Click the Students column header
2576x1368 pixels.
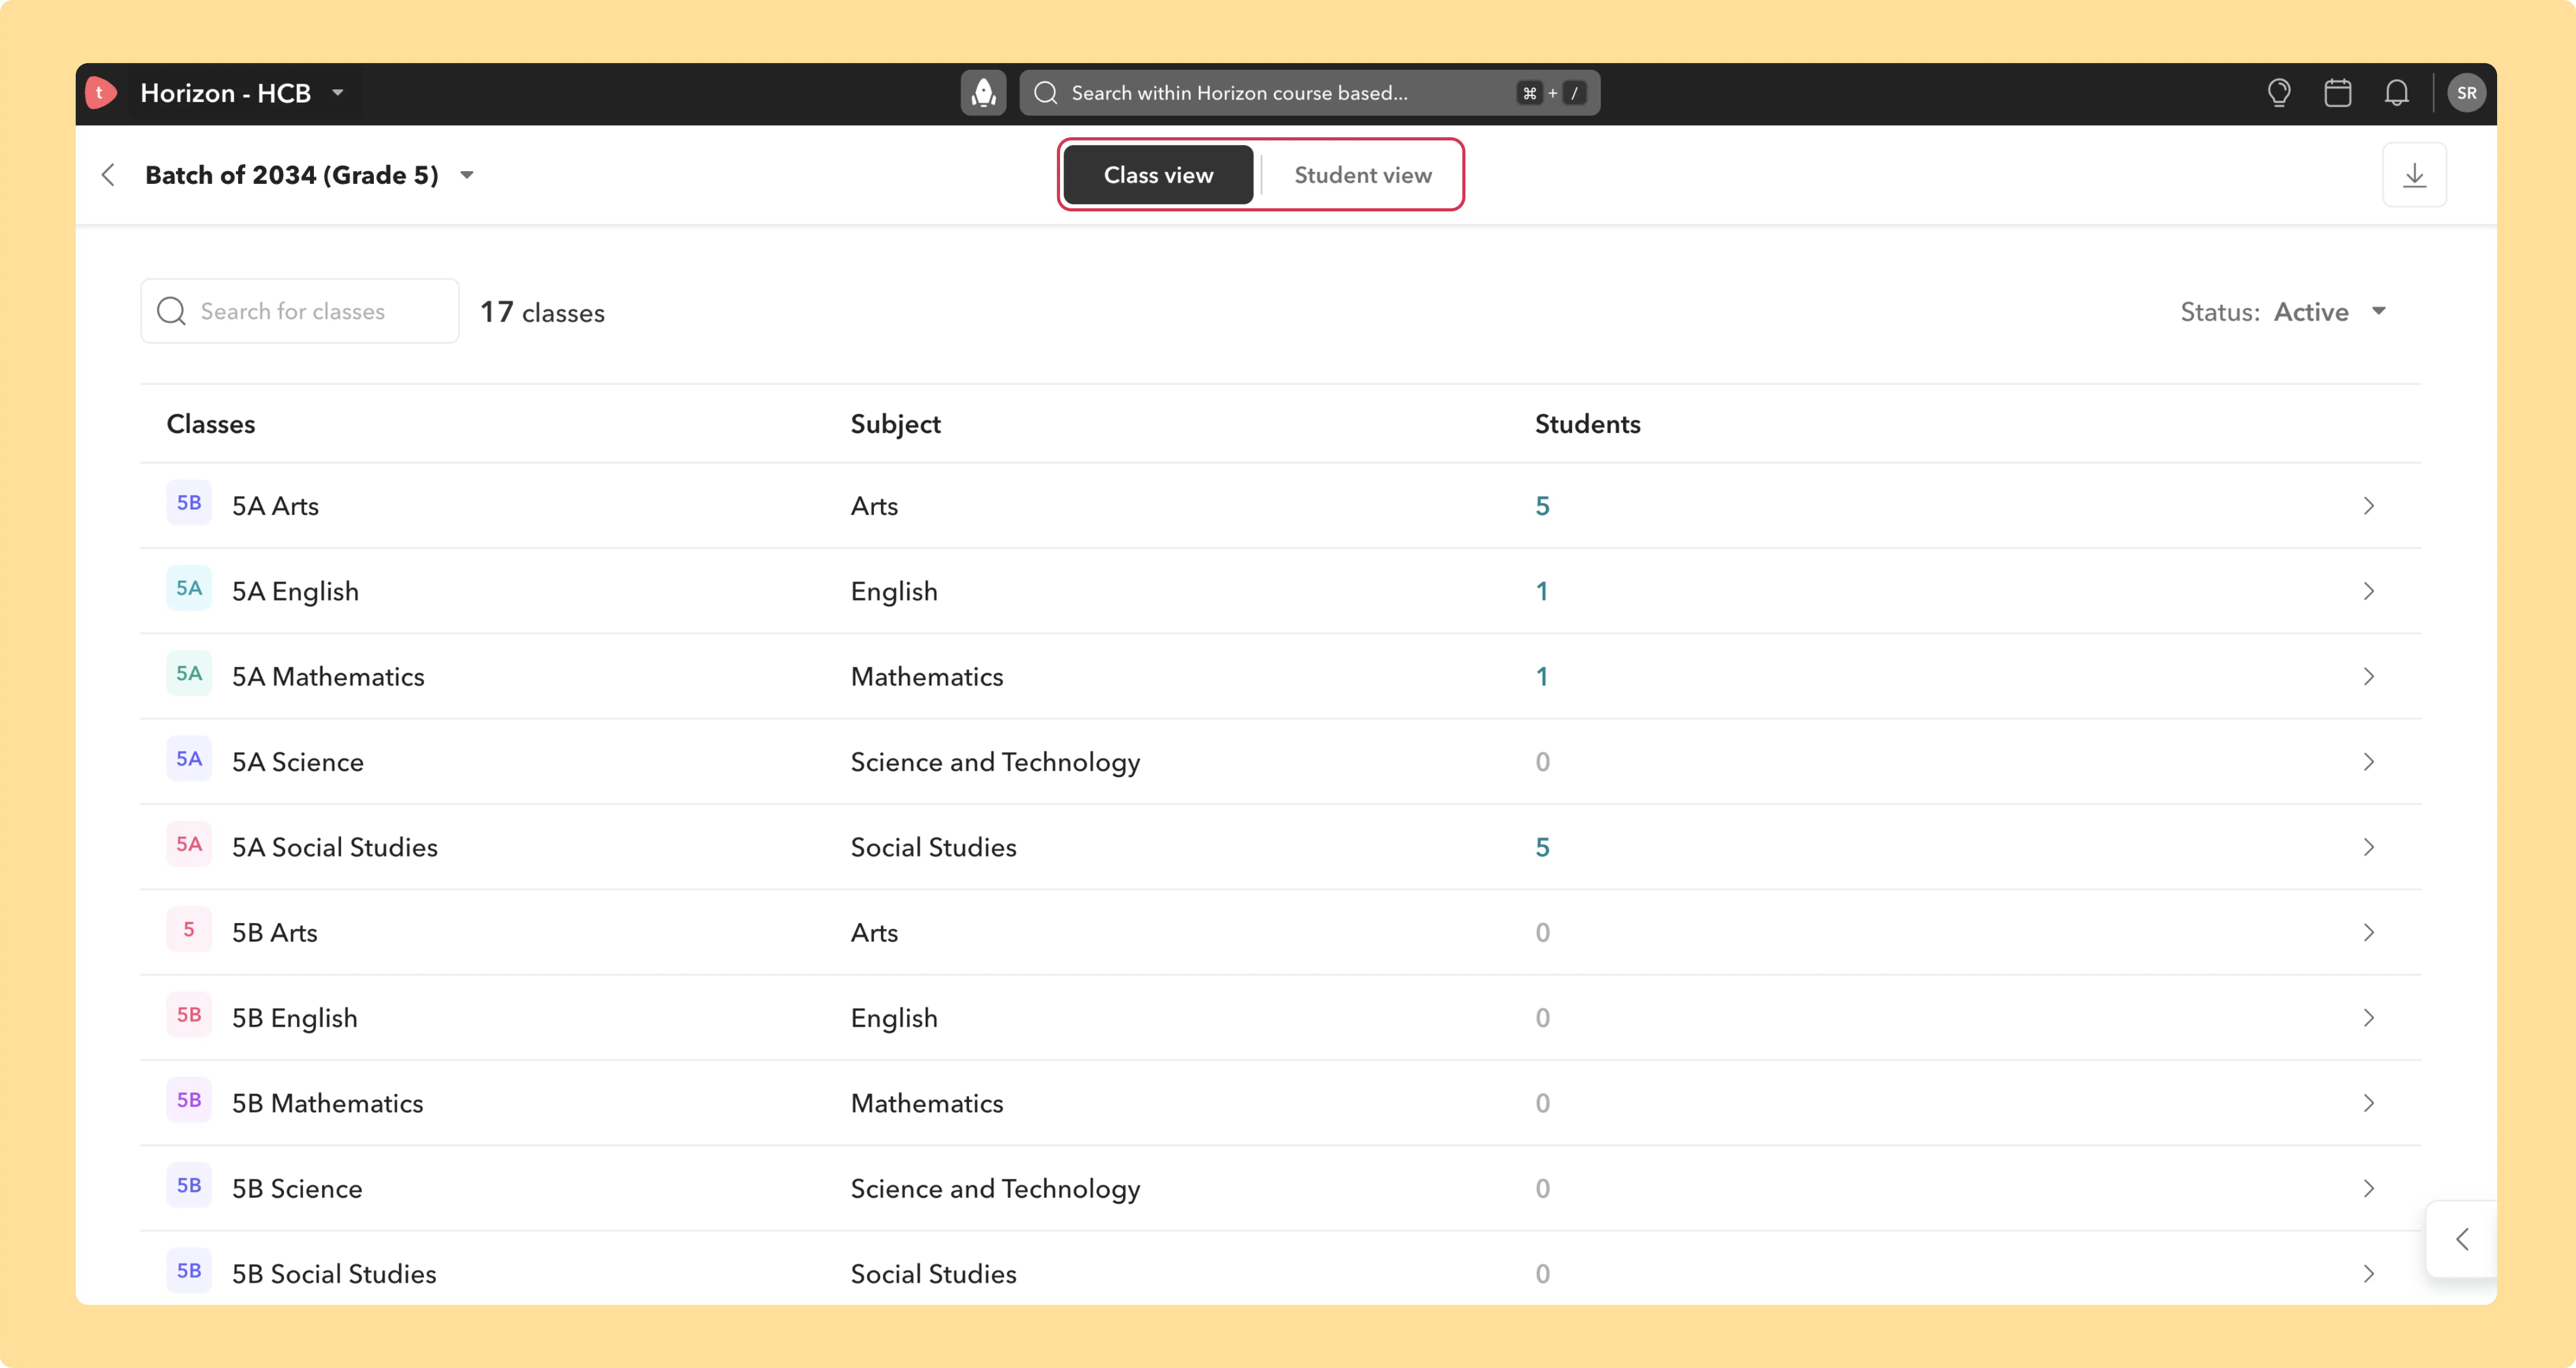(1588, 424)
